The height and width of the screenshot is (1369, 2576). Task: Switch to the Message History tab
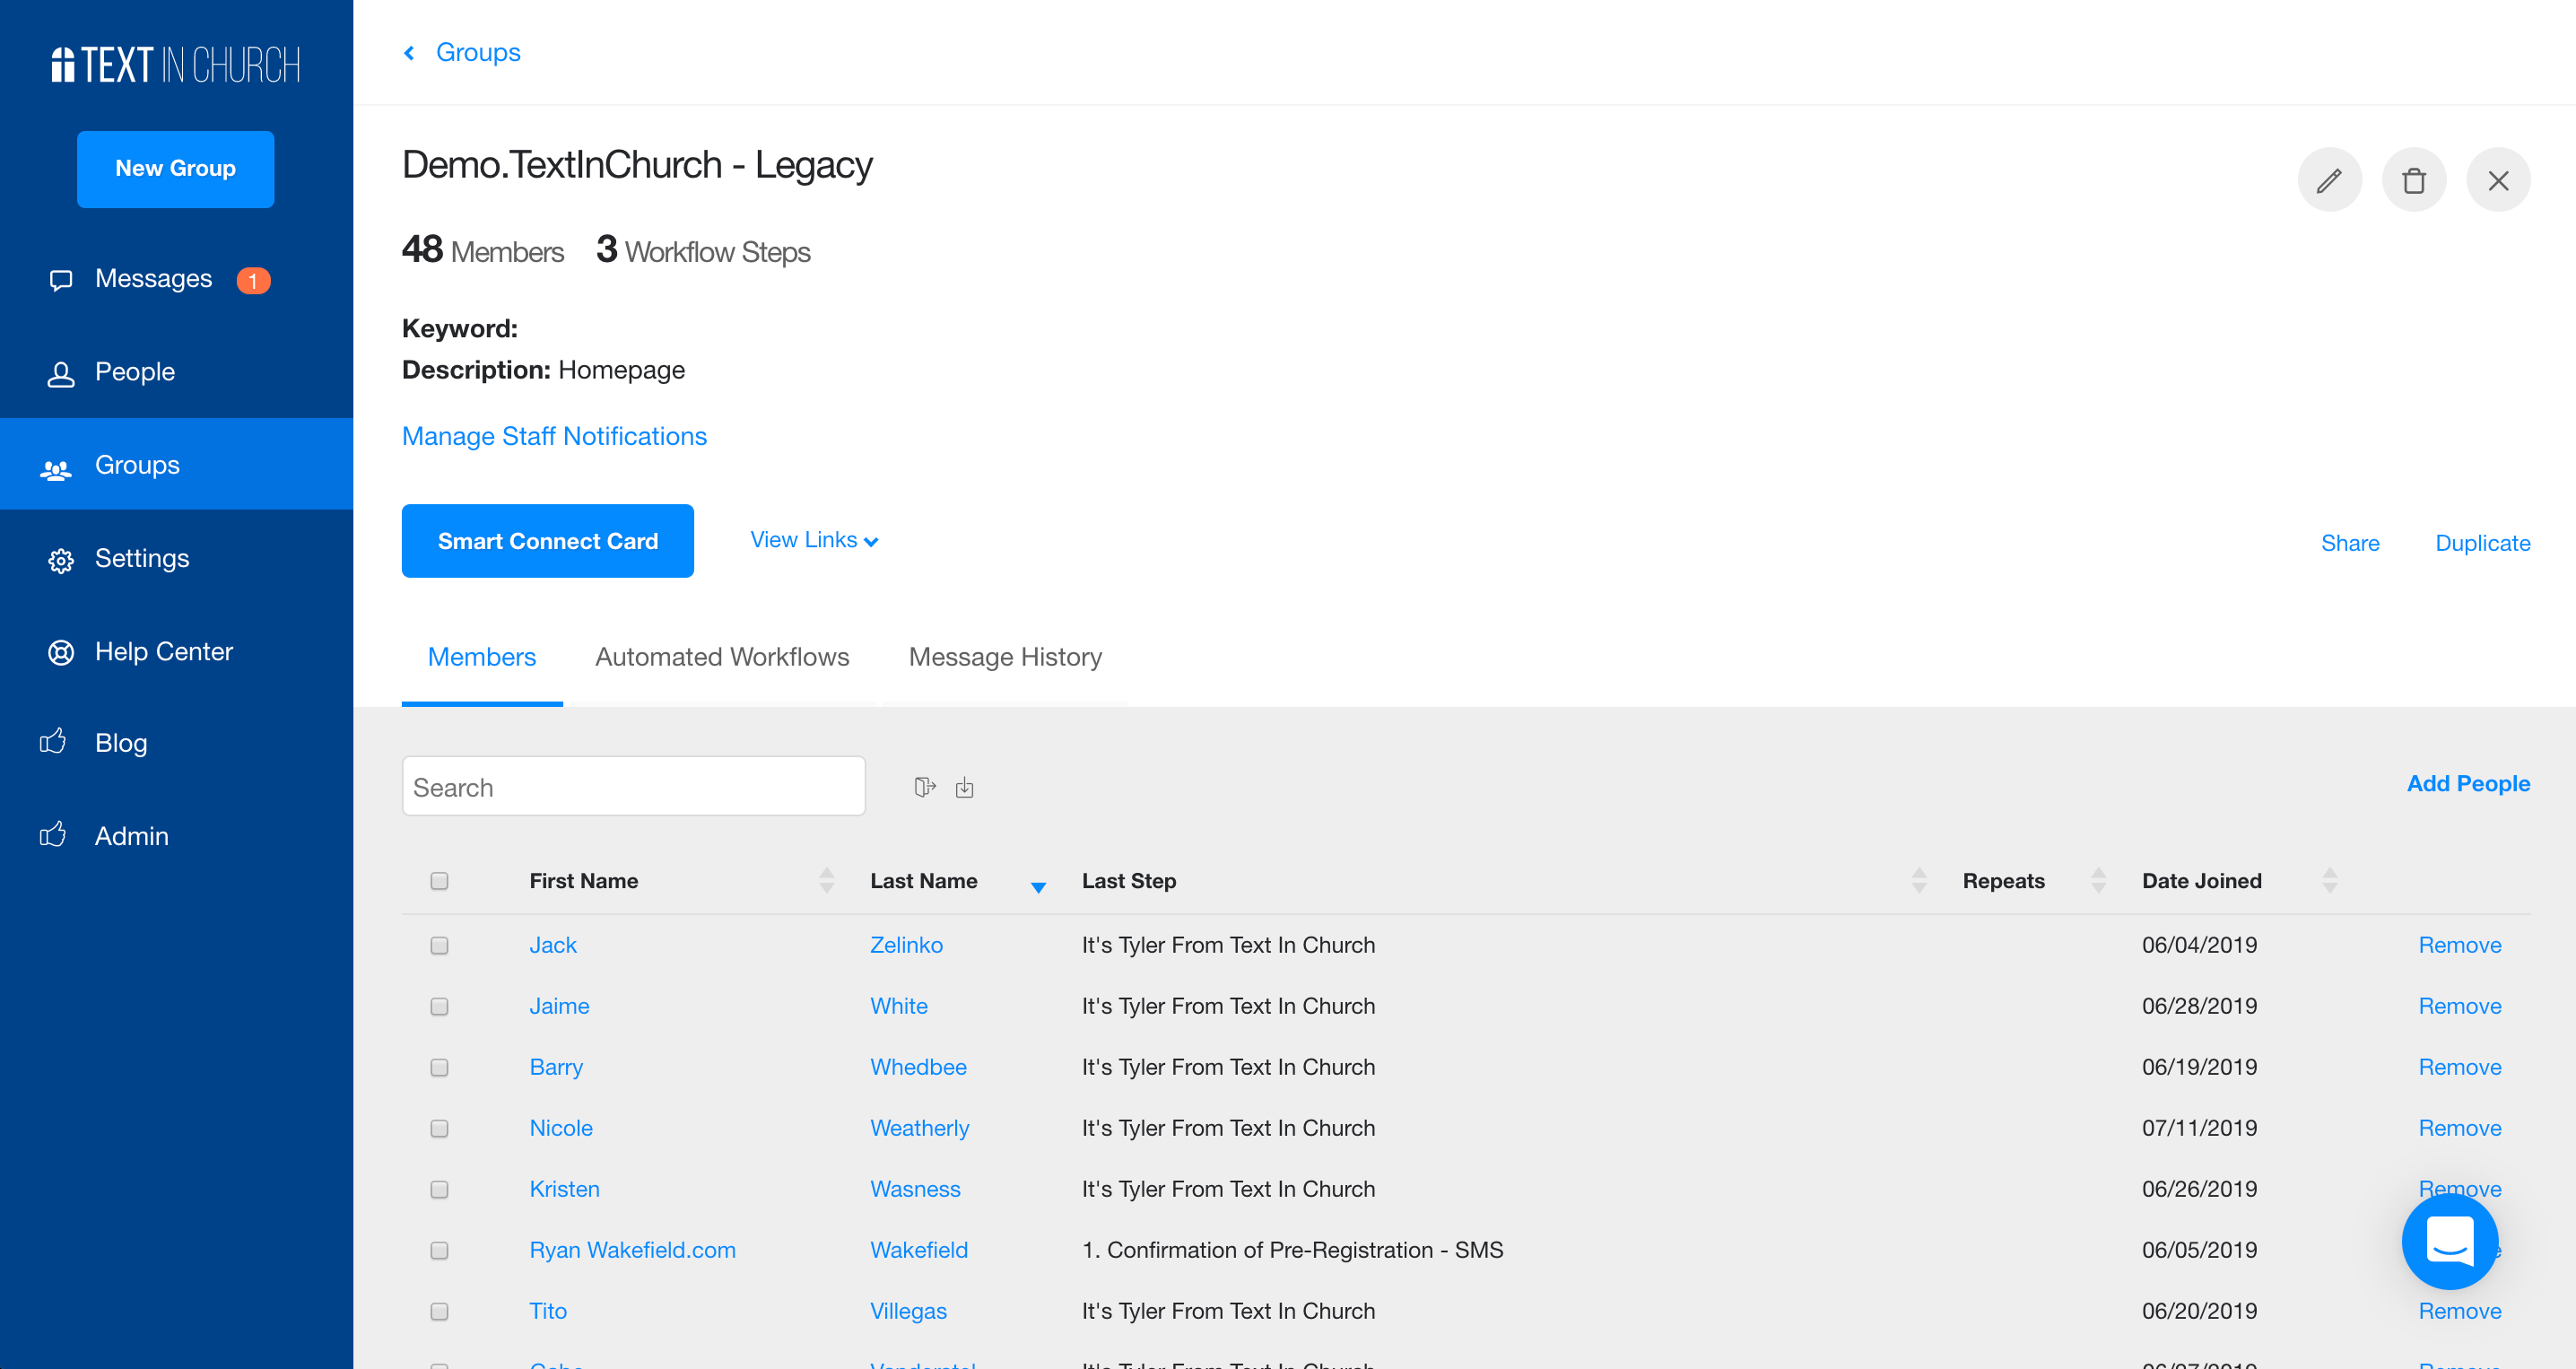click(1005, 657)
